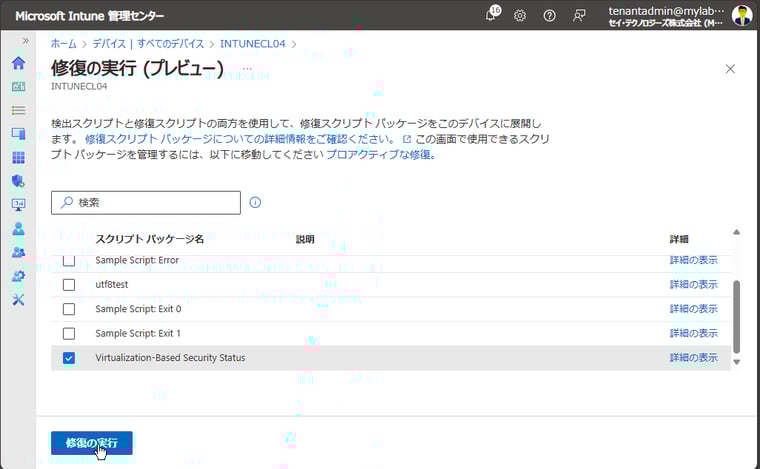Open the Reports monitor icon
The height and width of the screenshot is (469, 760).
[18, 205]
